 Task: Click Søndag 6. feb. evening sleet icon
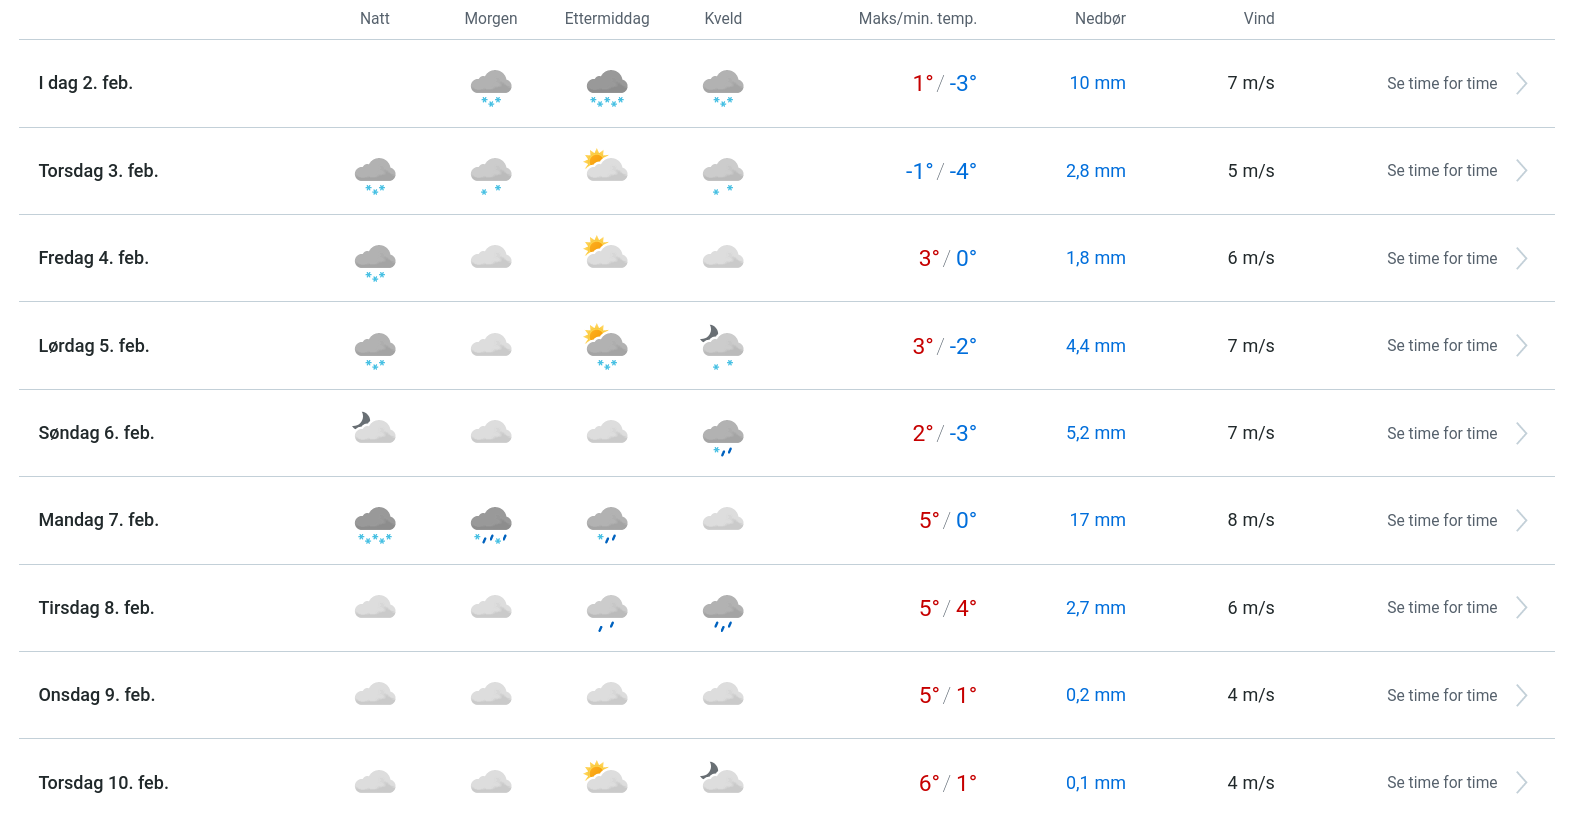[x=723, y=436]
